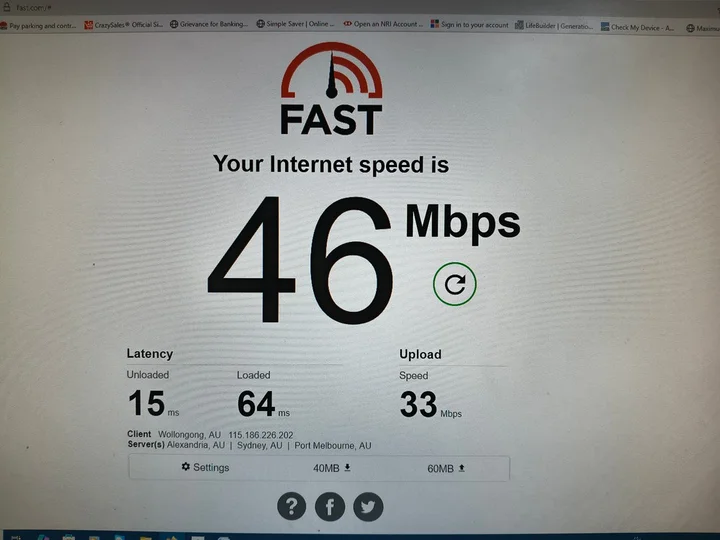Open the CrazySales Official Site bookmark
This screenshot has height=540, width=720.
pos(124,25)
